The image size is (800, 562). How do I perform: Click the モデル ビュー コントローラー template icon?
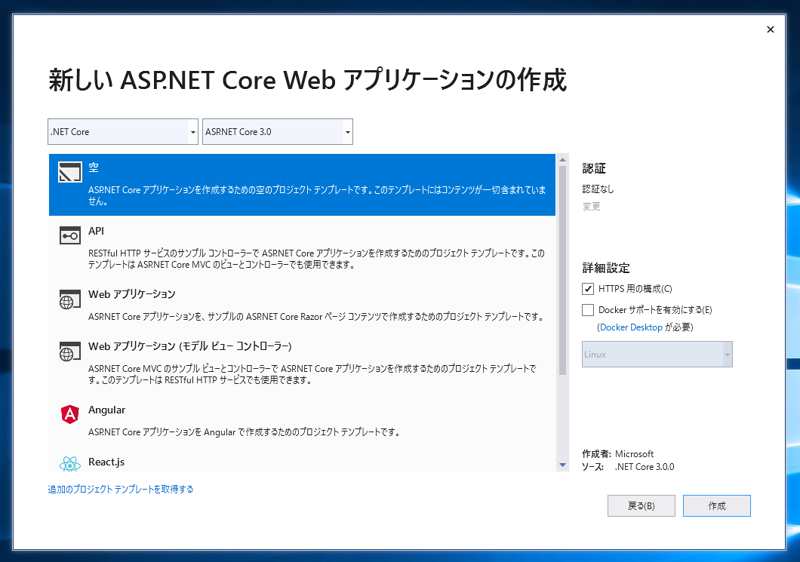(70, 351)
